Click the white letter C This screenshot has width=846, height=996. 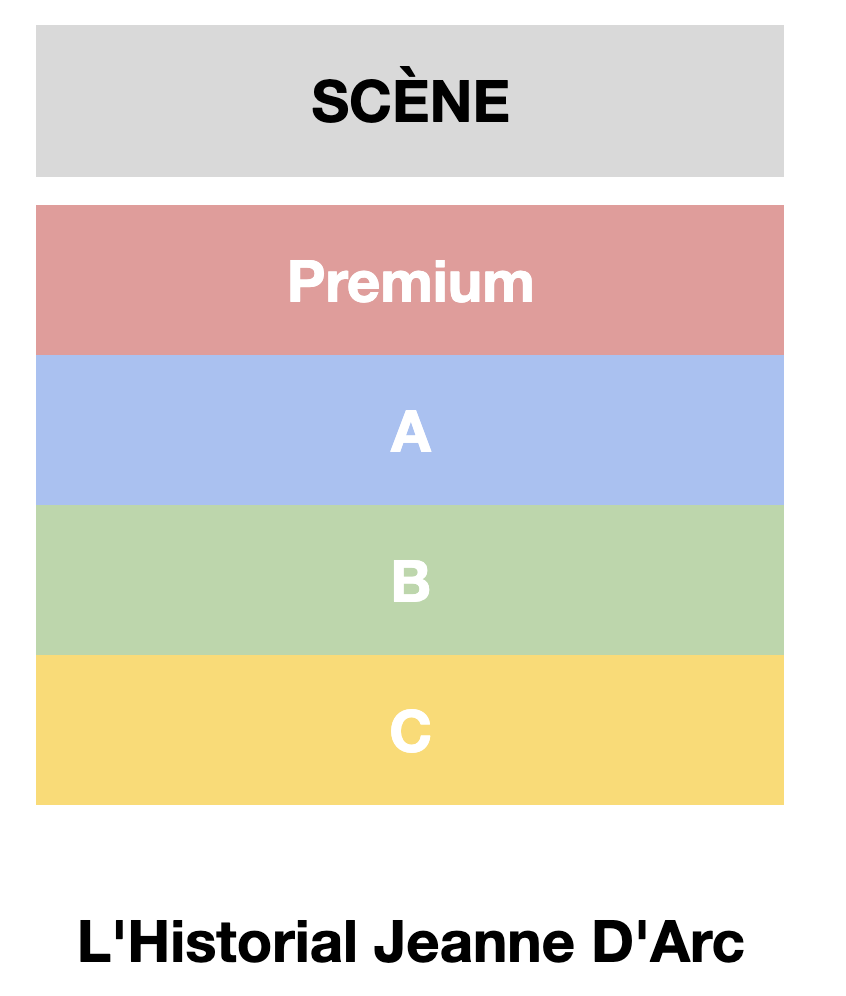(x=410, y=730)
